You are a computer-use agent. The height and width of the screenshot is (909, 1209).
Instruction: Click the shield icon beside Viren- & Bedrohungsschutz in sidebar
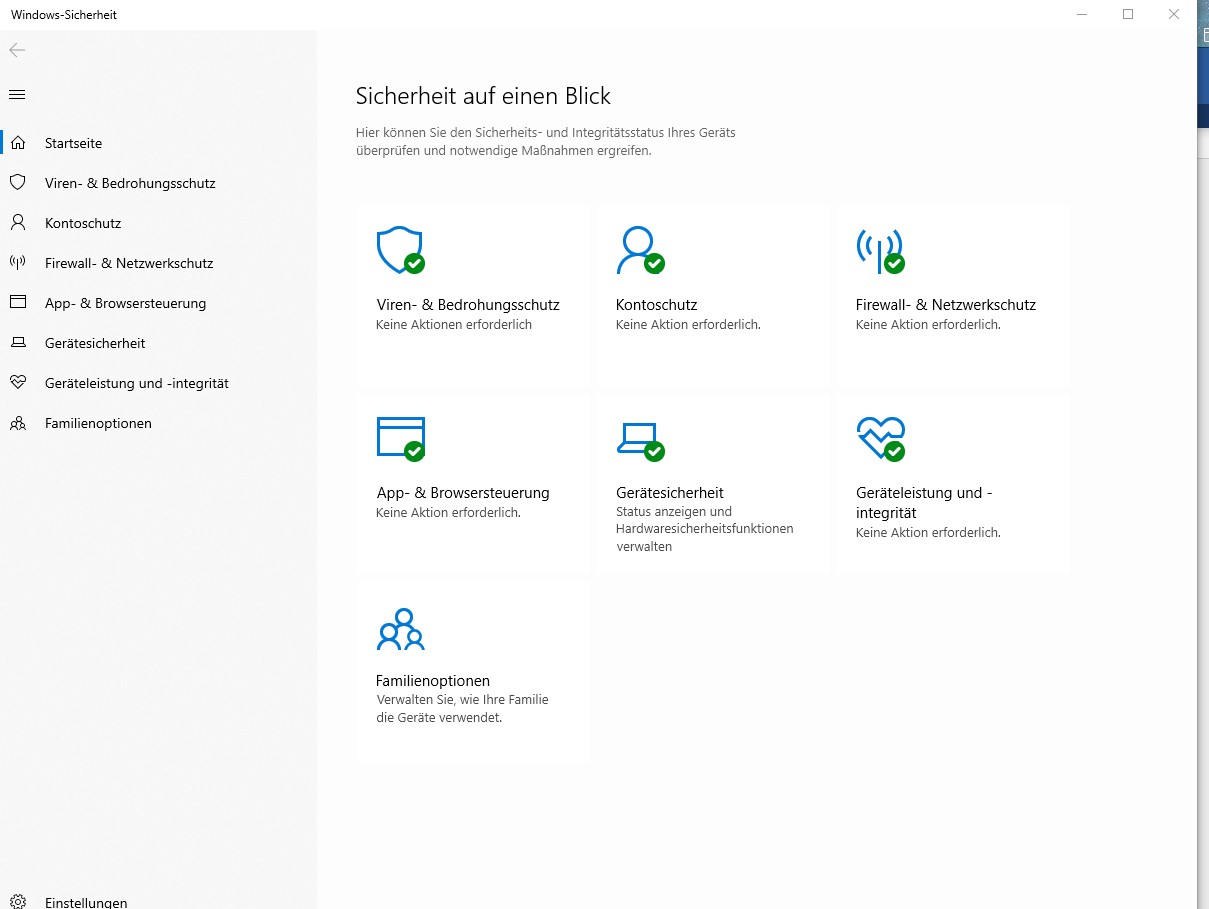[x=17, y=183]
